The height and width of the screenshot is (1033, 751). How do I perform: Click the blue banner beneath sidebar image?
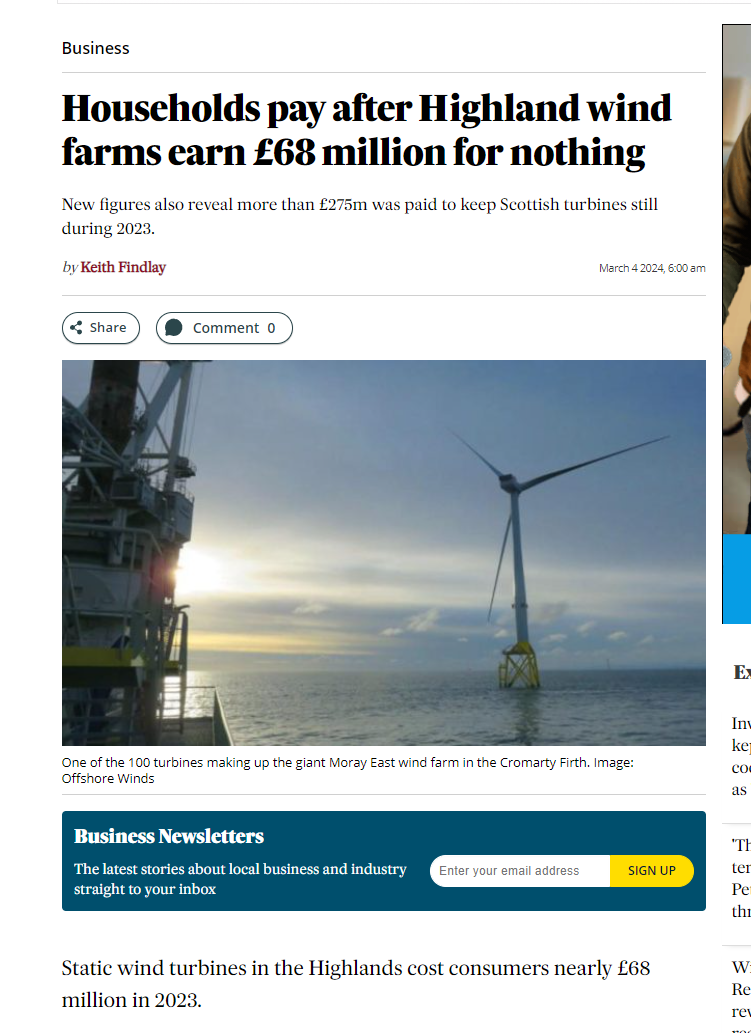pyautogui.click(x=737, y=579)
